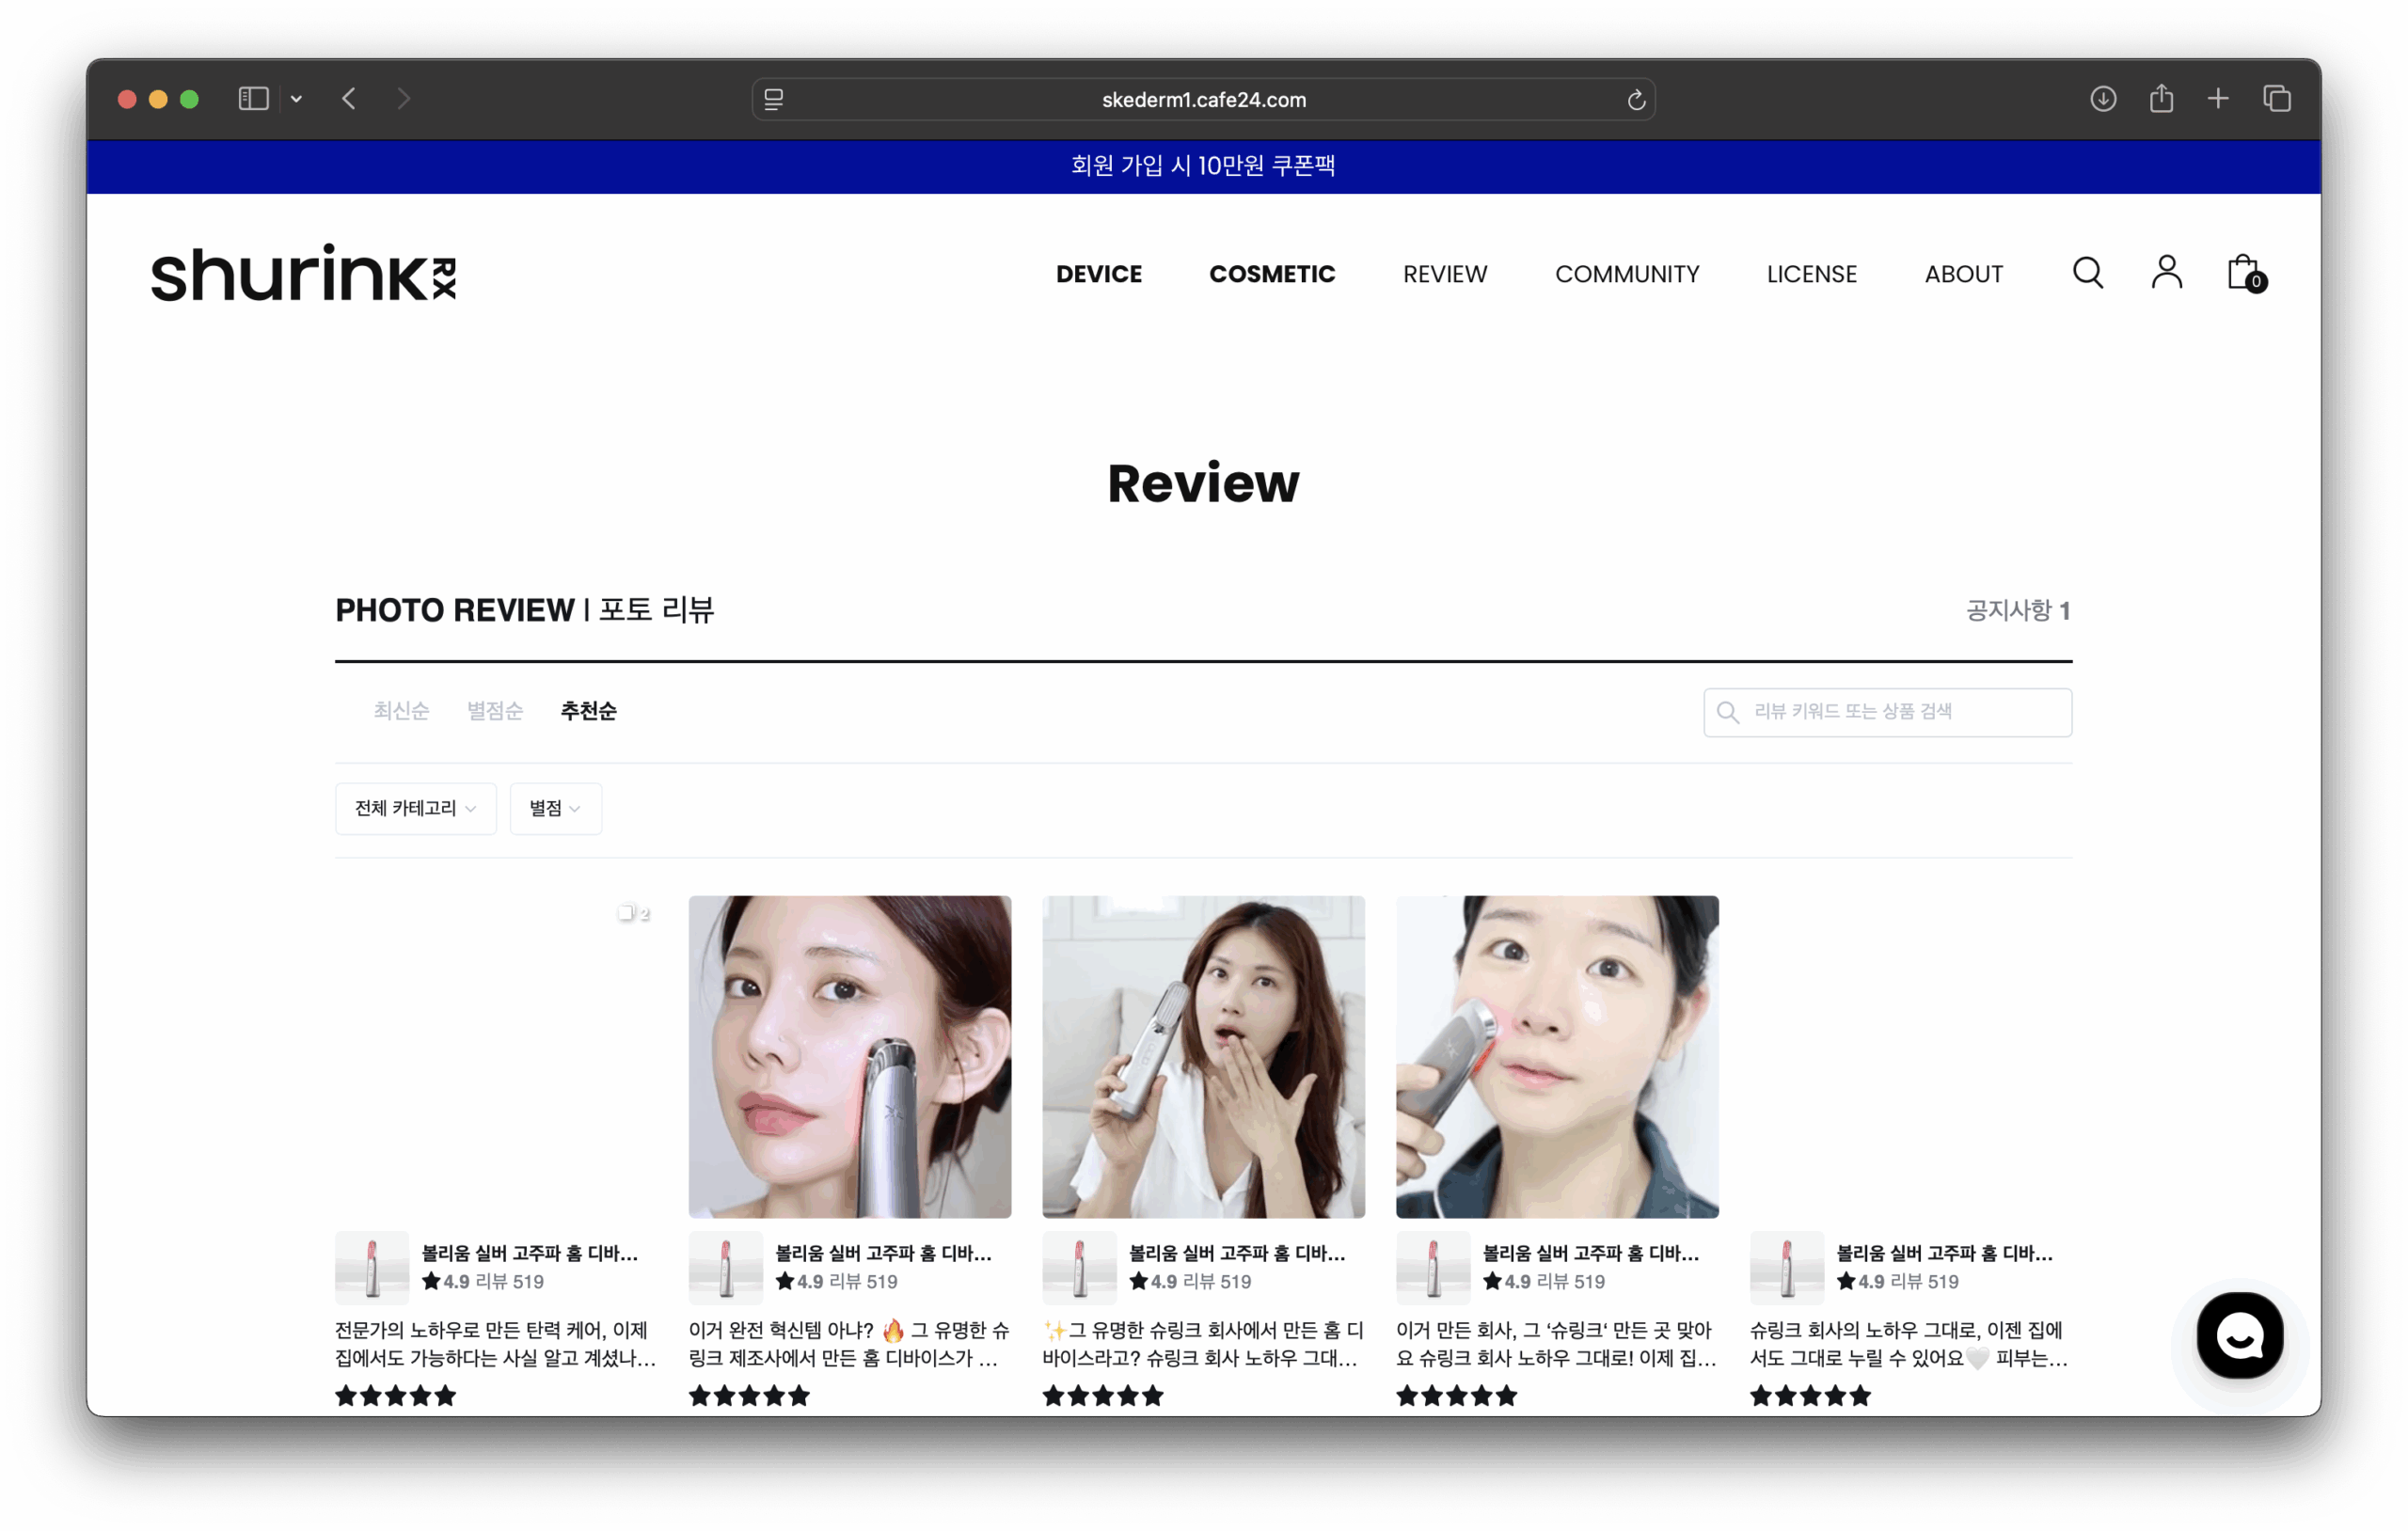The image size is (2408, 1531).
Task: Show Safari tab overview icon
Action: 2277,99
